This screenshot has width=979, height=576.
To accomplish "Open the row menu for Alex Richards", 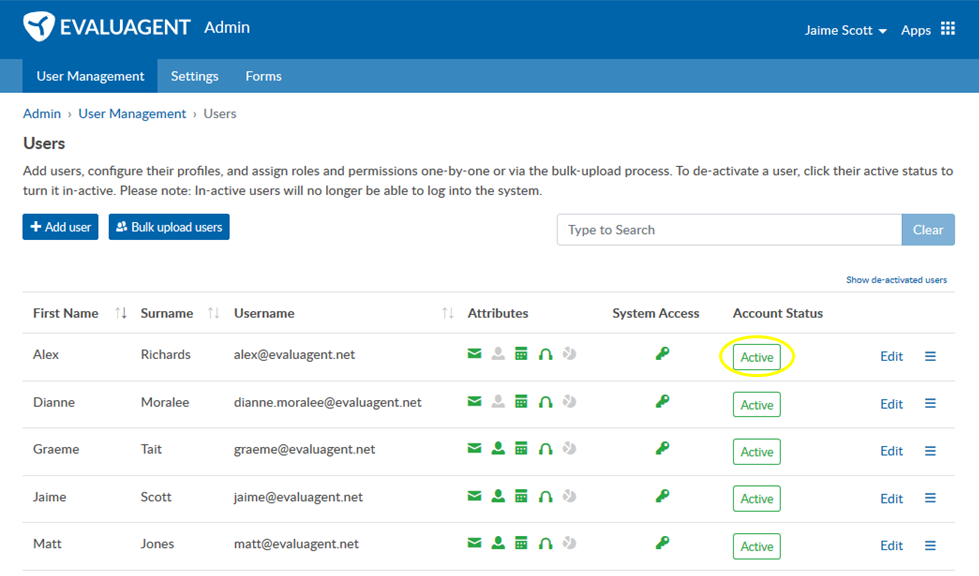I will tap(930, 356).
